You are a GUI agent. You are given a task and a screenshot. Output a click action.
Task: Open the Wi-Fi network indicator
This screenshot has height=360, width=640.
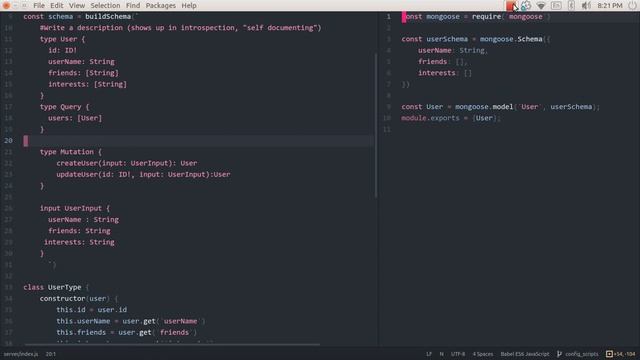[541, 6]
